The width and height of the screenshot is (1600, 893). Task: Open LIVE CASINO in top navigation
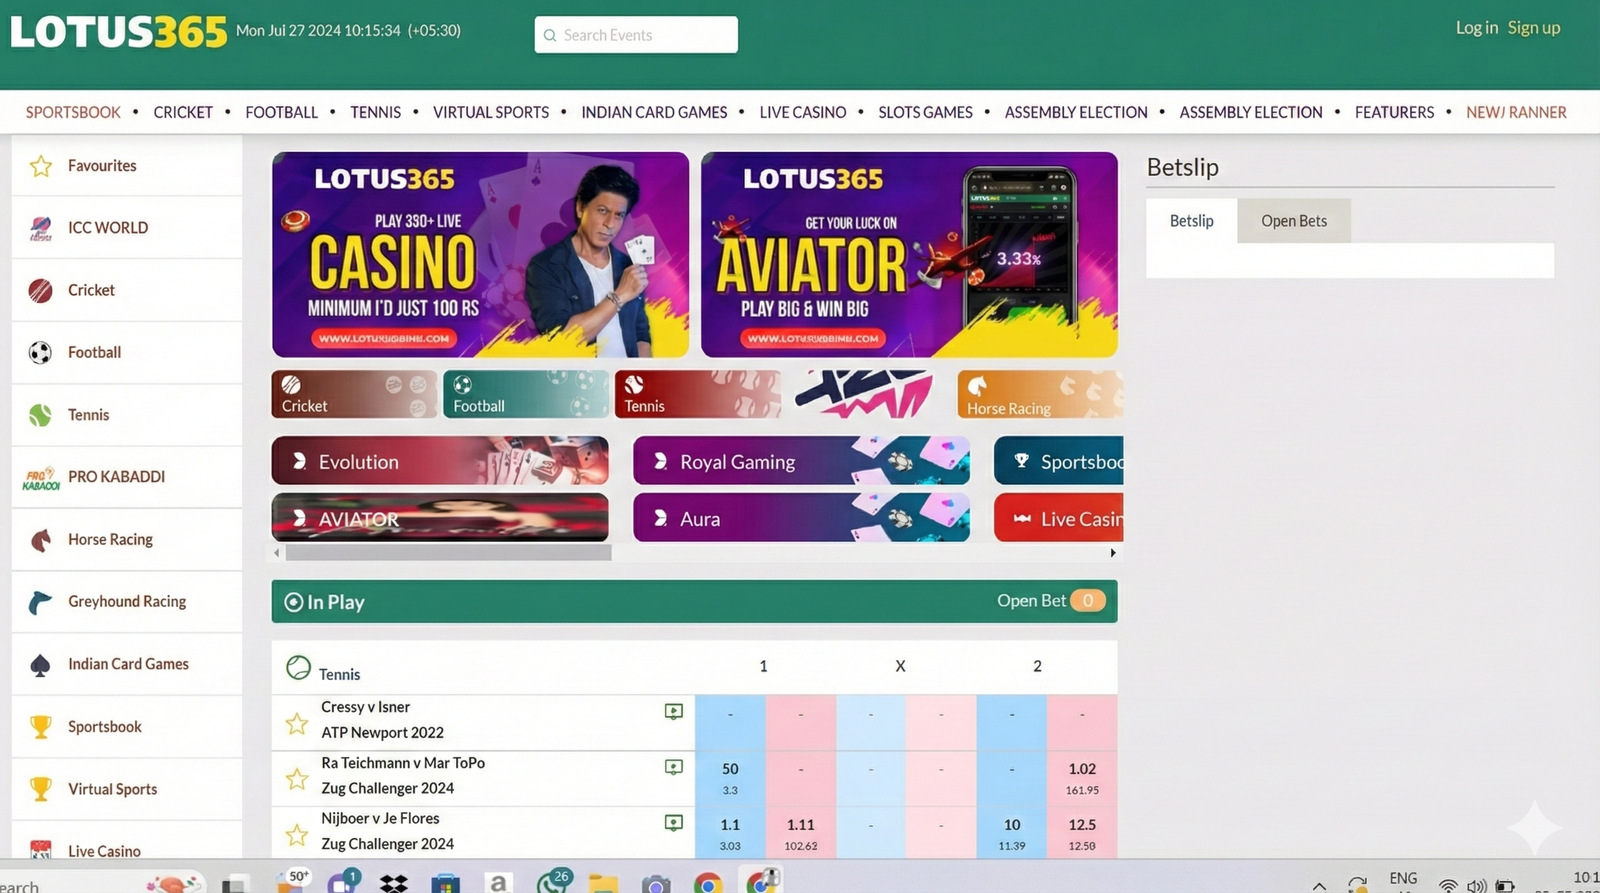click(x=802, y=113)
